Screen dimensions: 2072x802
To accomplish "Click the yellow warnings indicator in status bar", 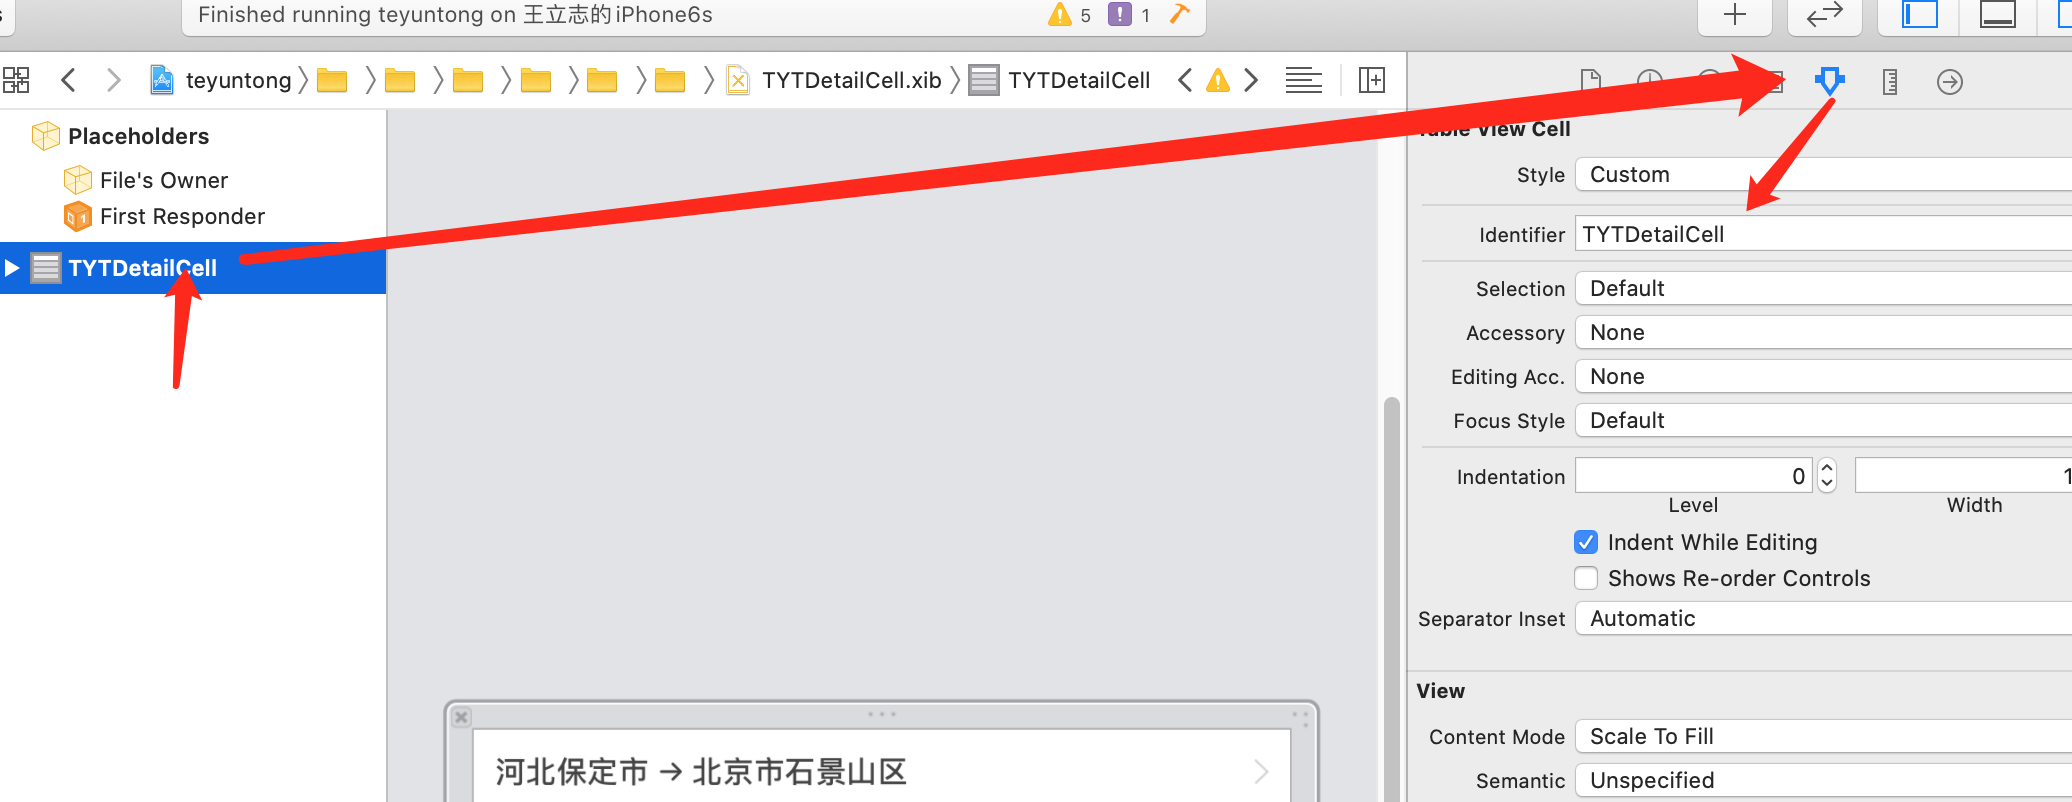I will (1069, 15).
